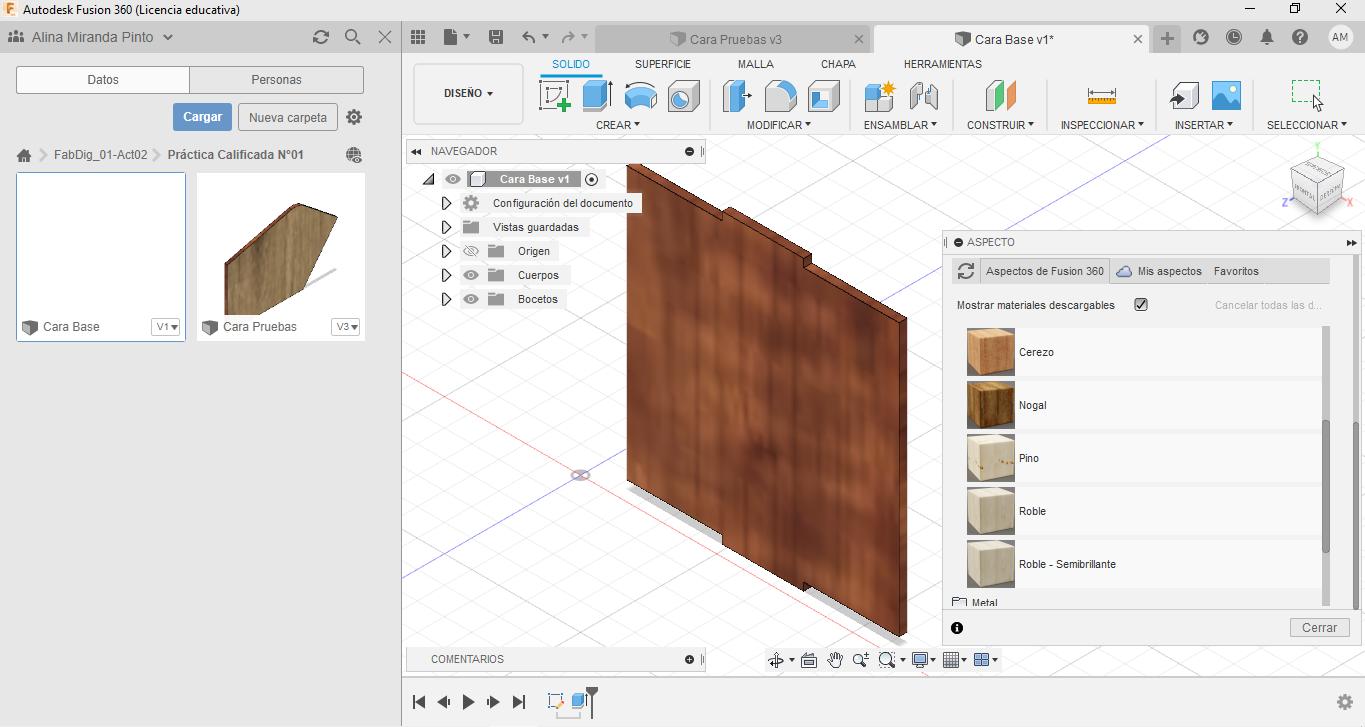Open Cara Pruebas version V3 dropdown

(346, 327)
